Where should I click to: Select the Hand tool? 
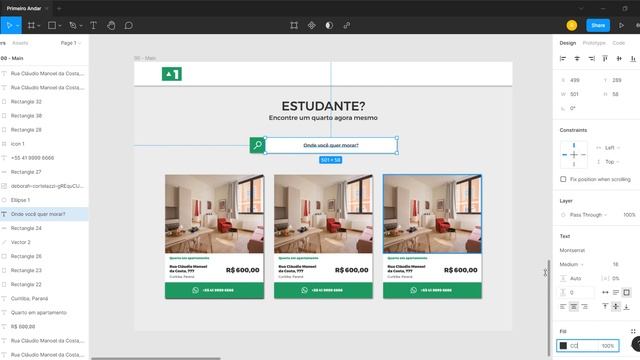111,25
